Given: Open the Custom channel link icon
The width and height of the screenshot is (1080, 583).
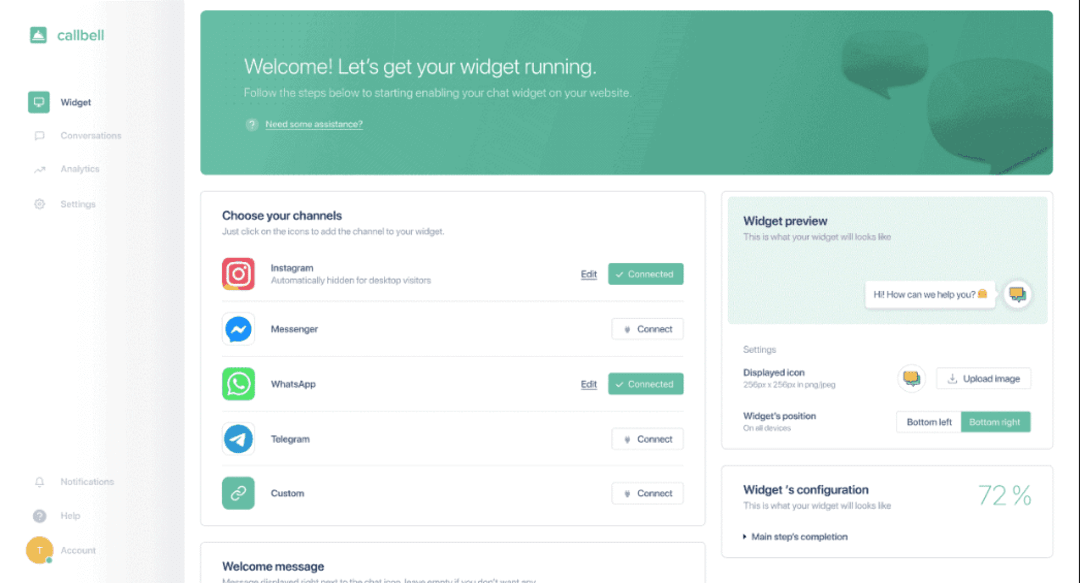Looking at the screenshot, I should [238, 493].
